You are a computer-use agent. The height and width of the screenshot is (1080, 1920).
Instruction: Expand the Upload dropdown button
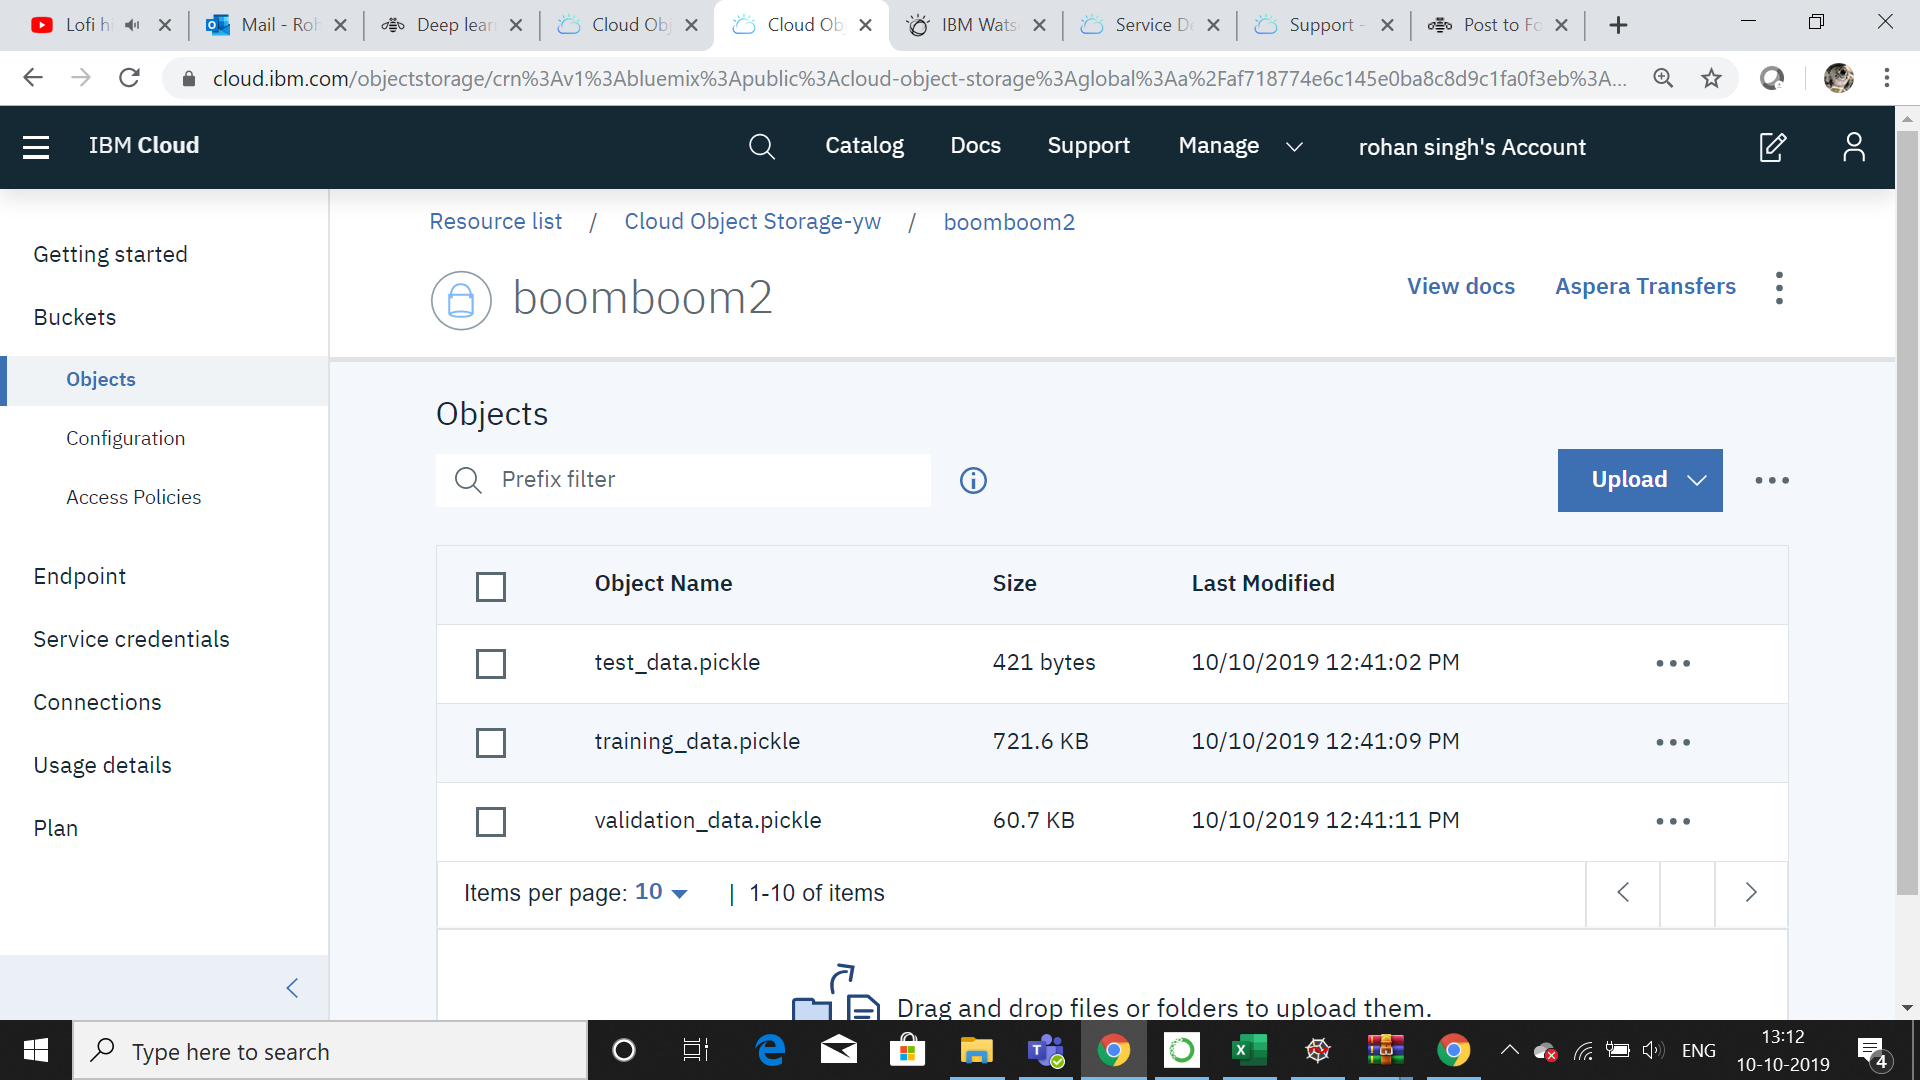point(1640,481)
